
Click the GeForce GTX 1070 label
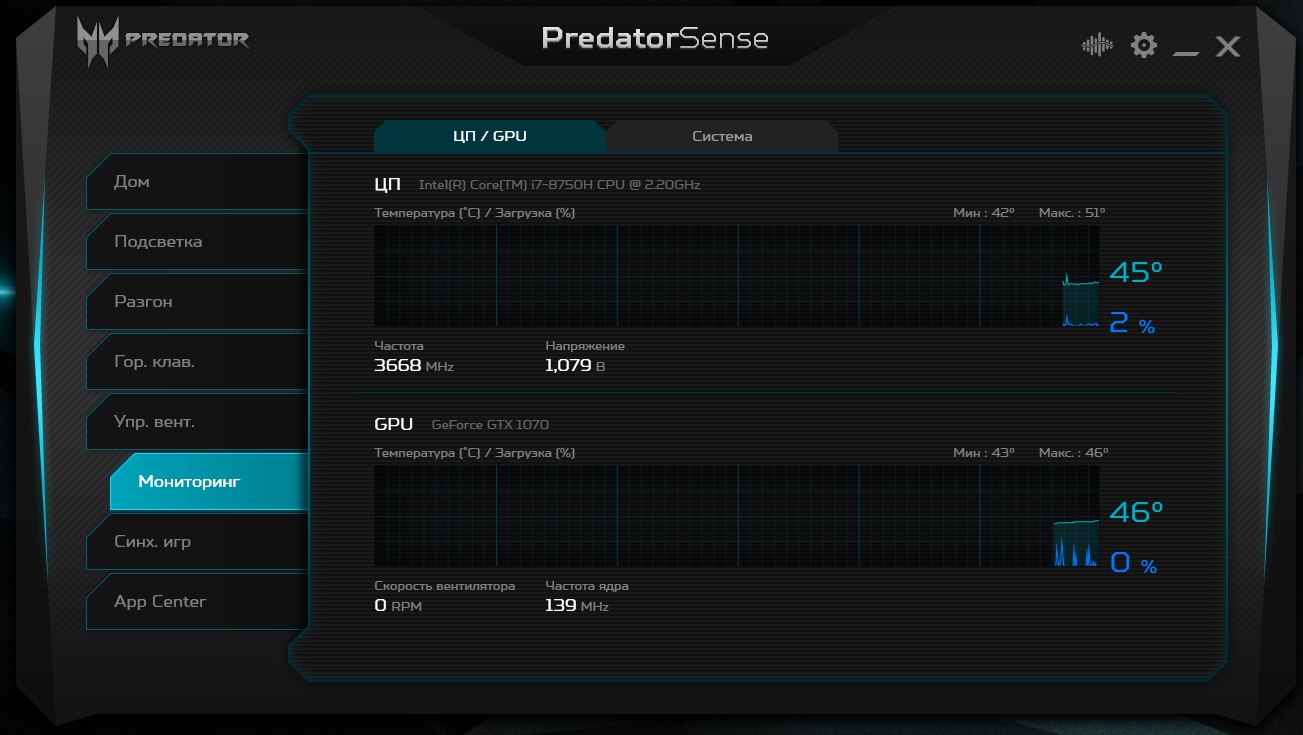point(490,425)
